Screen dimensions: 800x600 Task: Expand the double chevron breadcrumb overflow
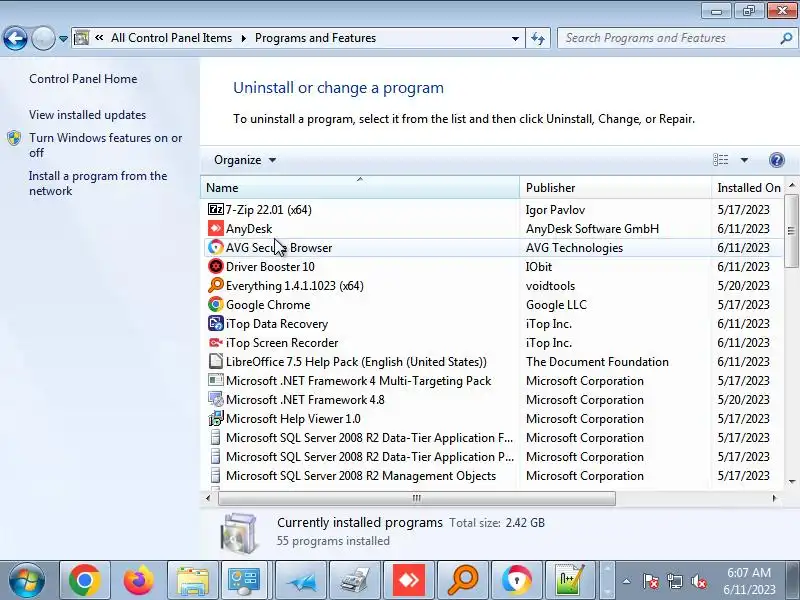(99, 38)
